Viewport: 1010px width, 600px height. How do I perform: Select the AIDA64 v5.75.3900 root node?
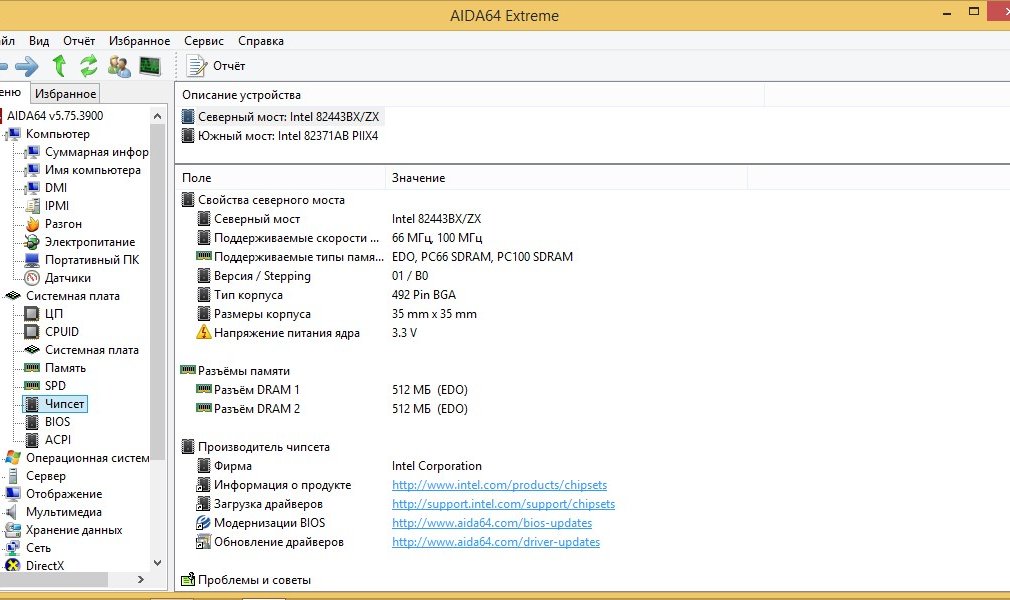point(55,116)
